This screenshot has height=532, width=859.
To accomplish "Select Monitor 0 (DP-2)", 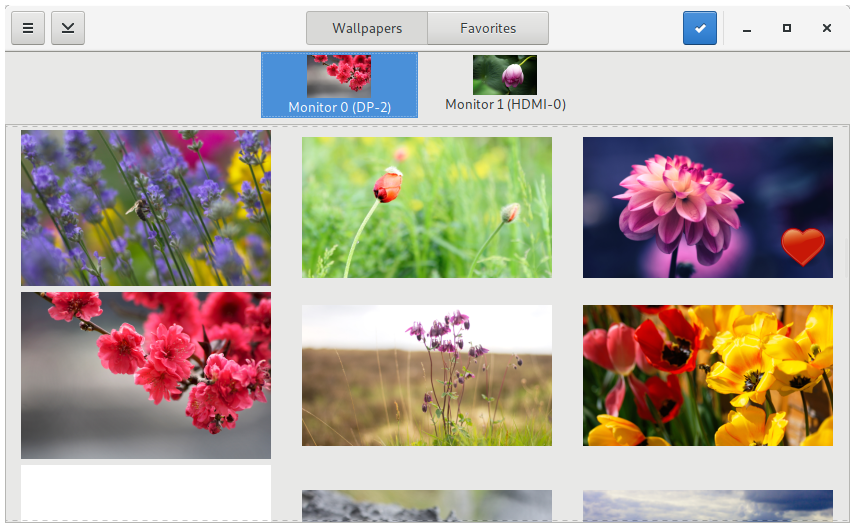I will coord(339,85).
